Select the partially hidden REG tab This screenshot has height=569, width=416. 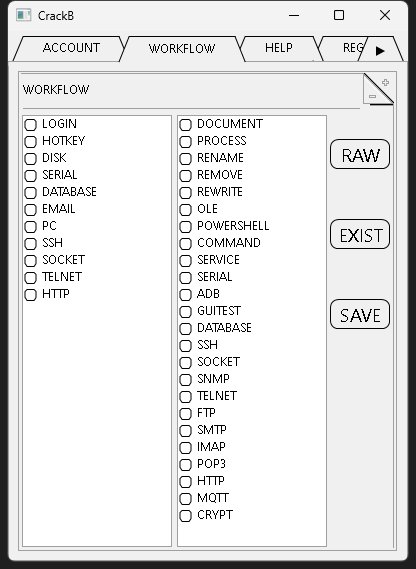[x=350, y=48]
